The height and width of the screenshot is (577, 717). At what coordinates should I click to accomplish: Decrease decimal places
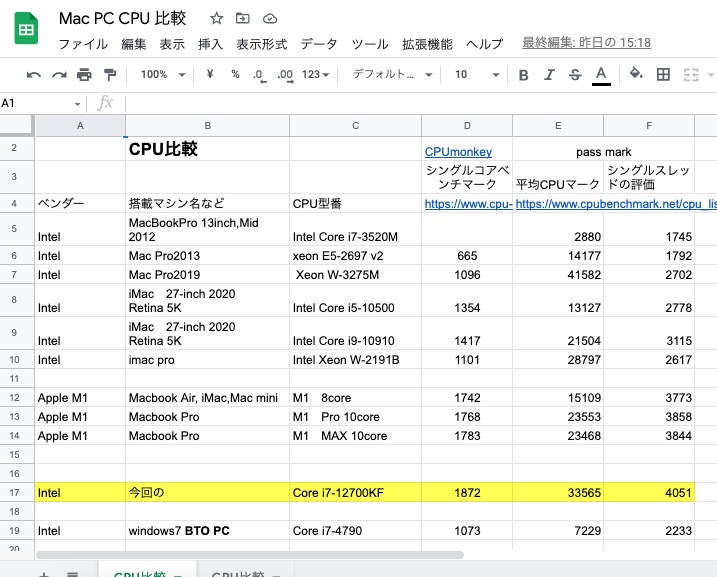tap(259, 75)
